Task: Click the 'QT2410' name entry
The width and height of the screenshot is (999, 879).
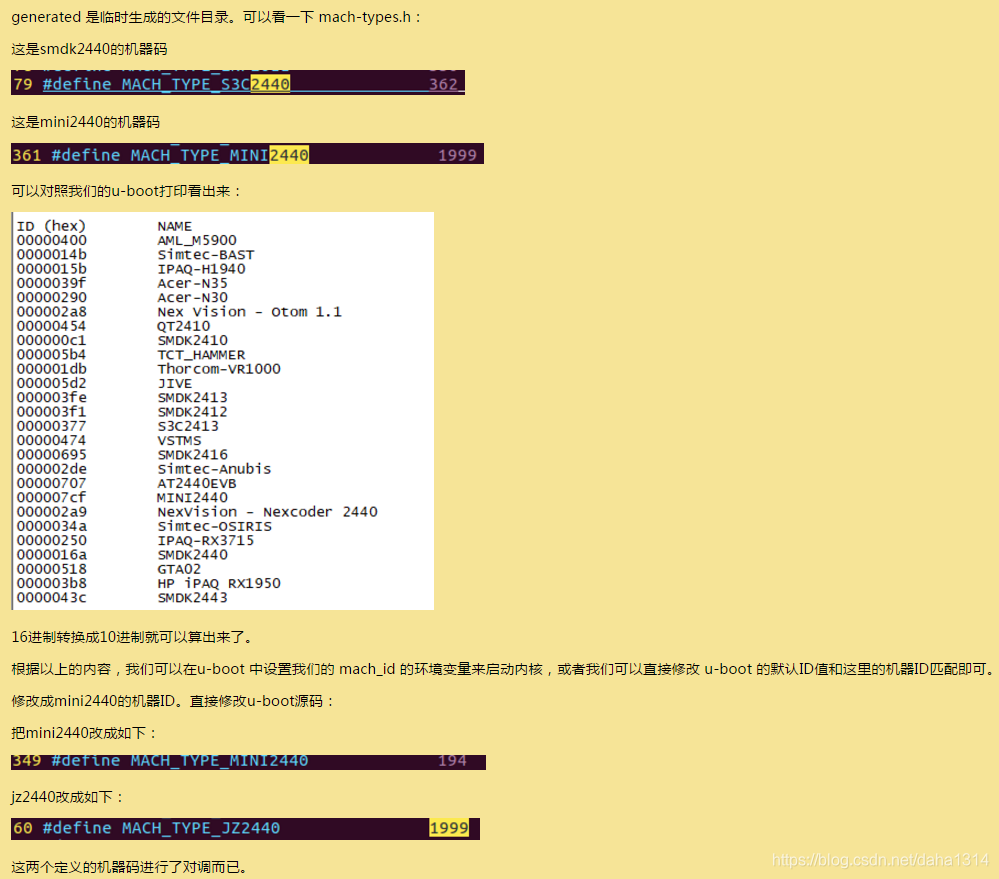Action: click(183, 326)
